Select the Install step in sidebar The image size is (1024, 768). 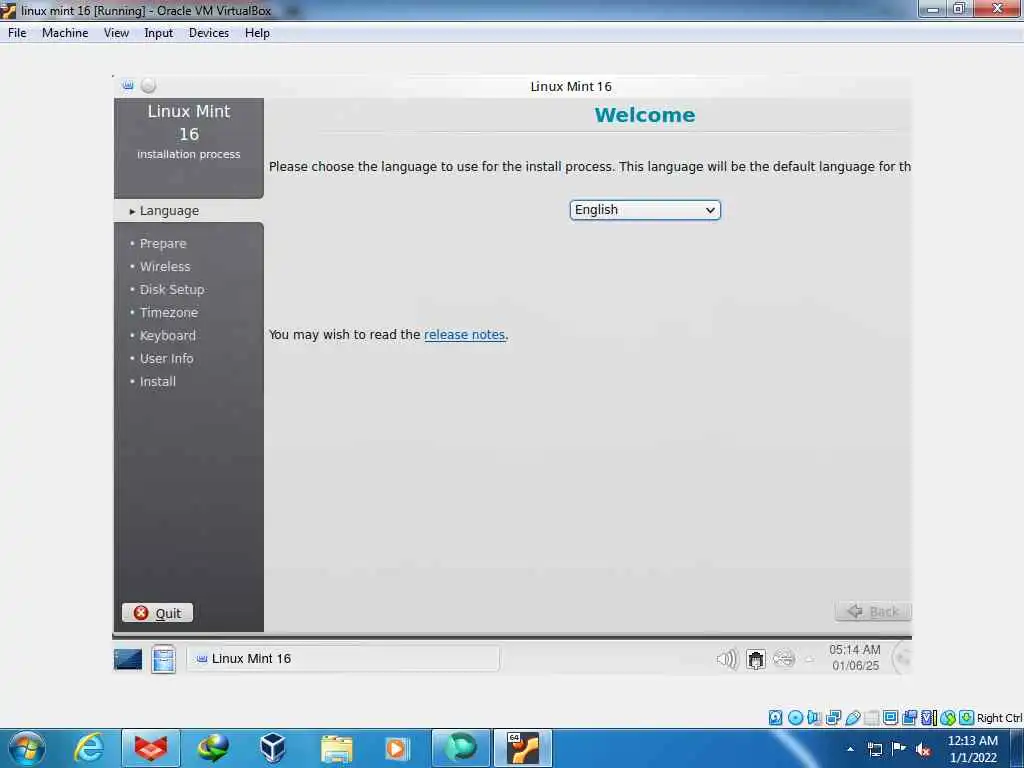coord(157,381)
